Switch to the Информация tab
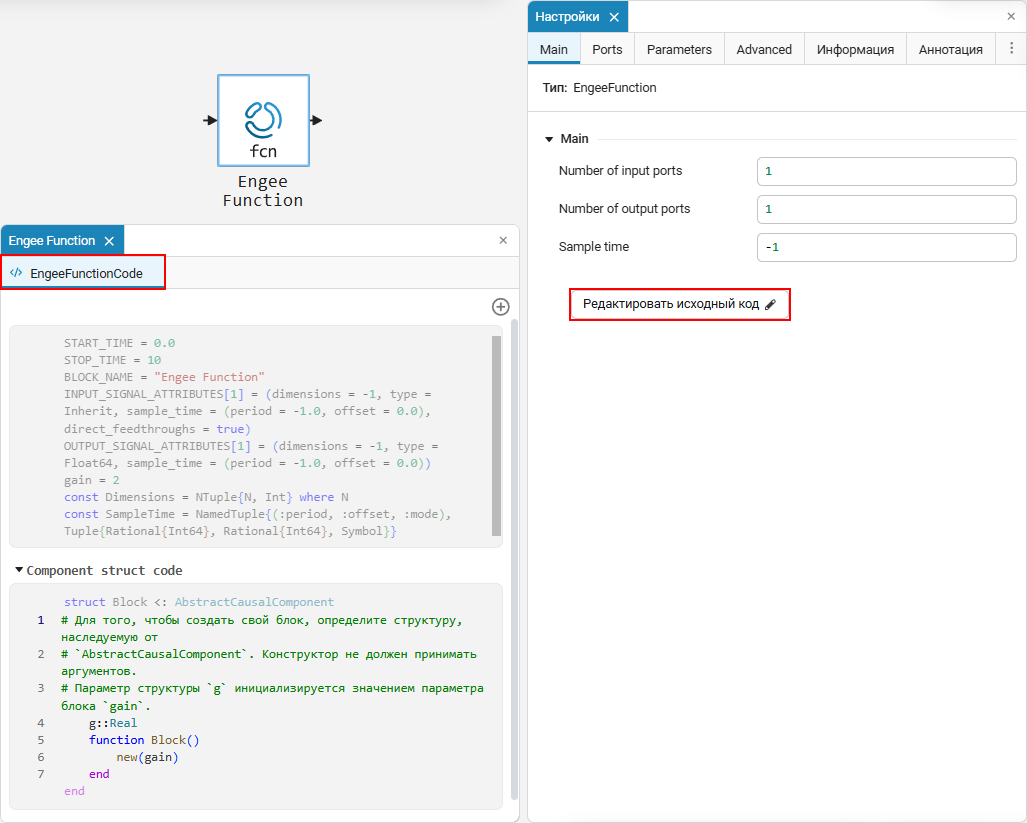The height and width of the screenshot is (823, 1027). 855,50
